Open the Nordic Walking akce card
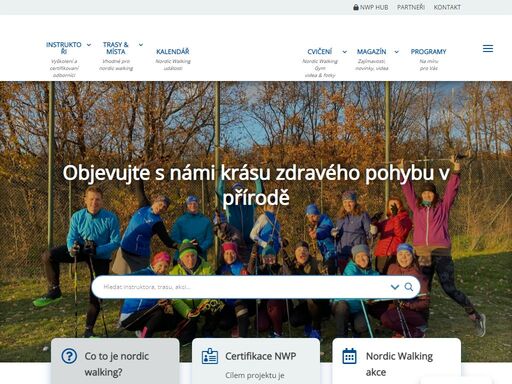 397,361
